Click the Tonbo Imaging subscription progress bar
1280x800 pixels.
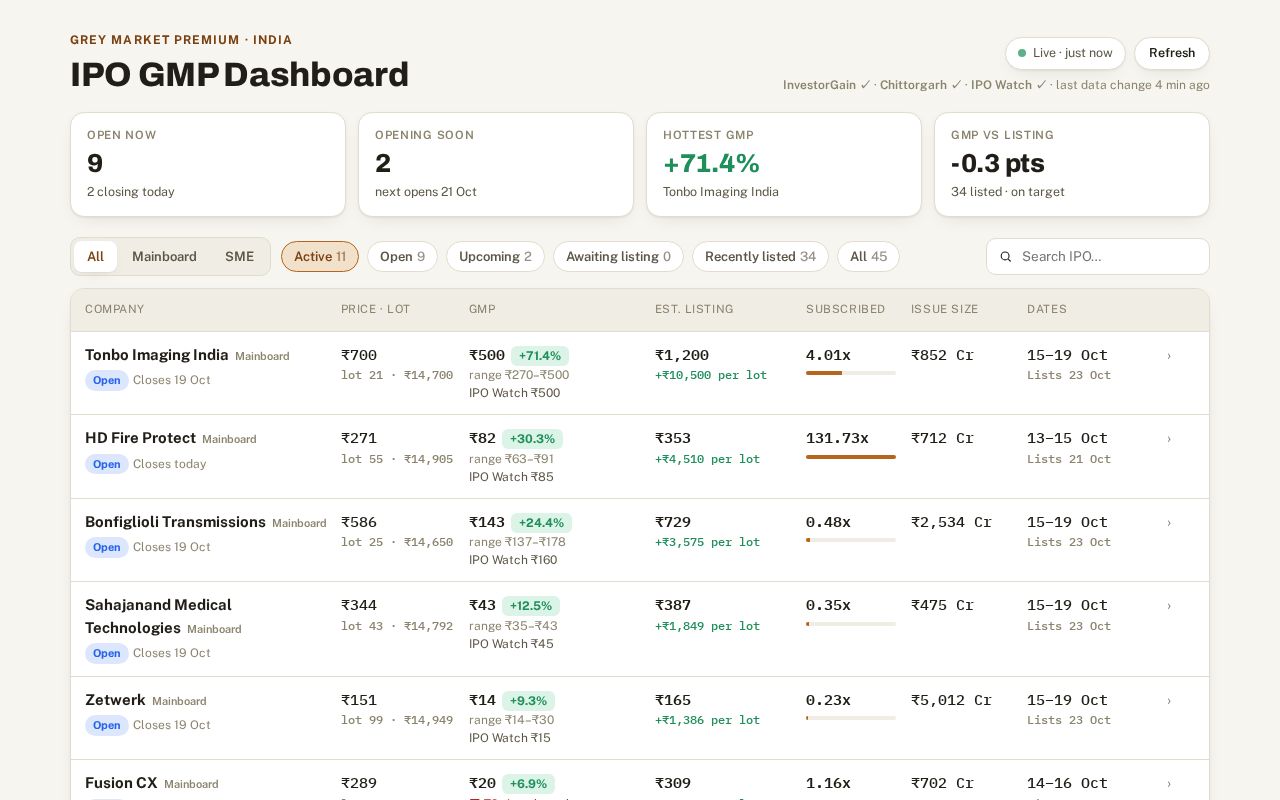click(851, 373)
